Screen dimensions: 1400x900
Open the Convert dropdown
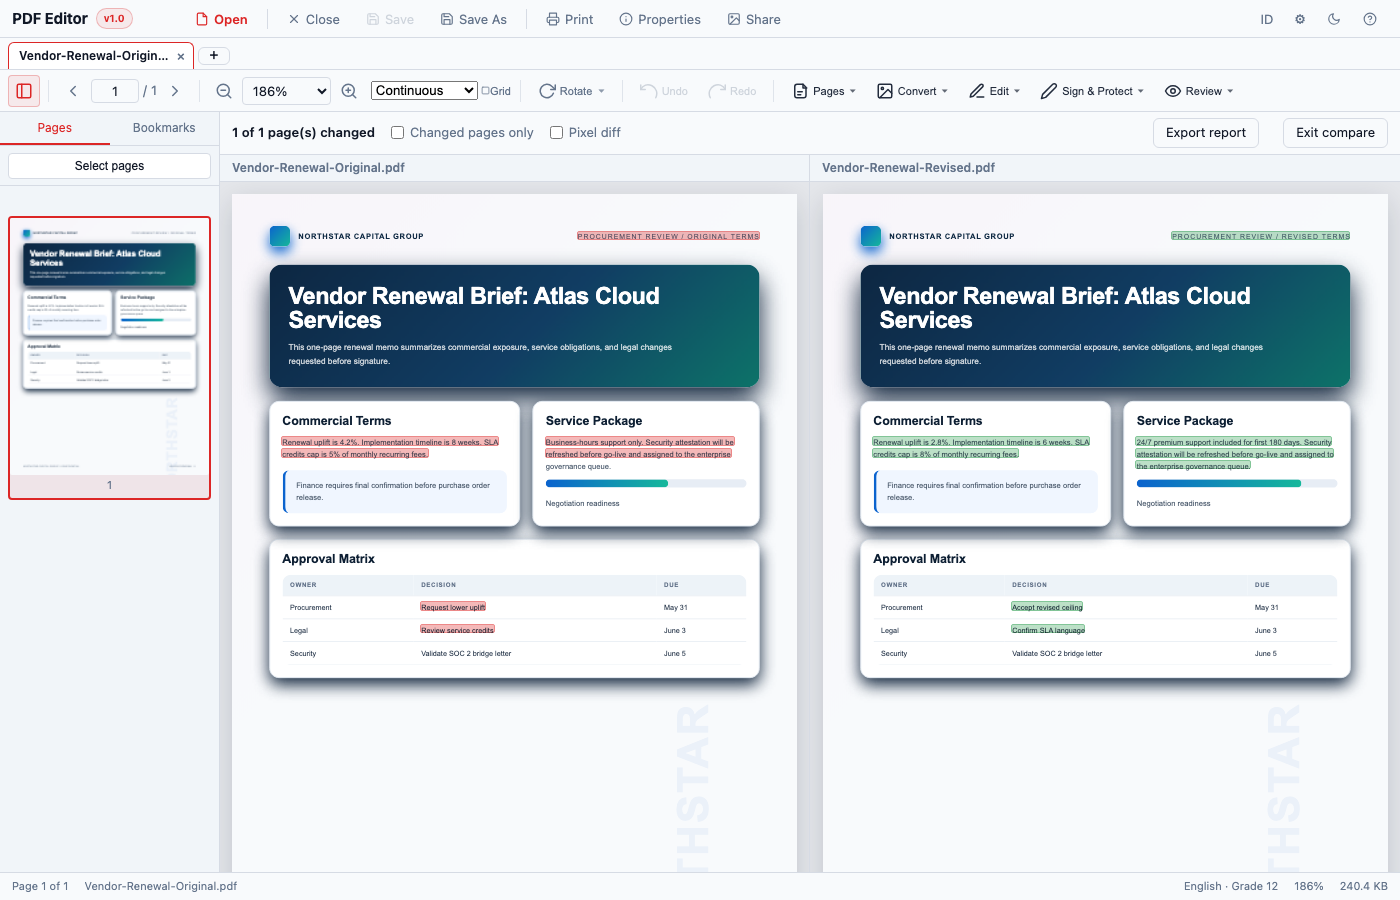pos(912,91)
